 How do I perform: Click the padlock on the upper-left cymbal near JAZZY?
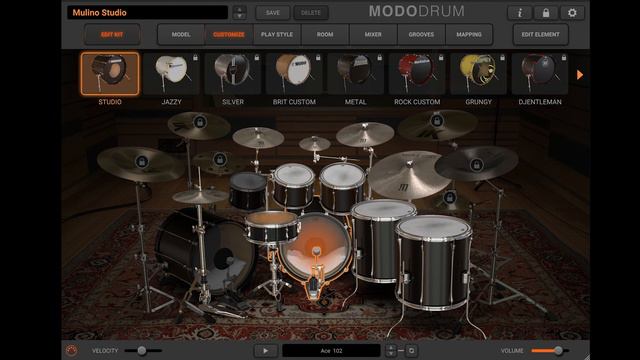click(x=200, y=122)
